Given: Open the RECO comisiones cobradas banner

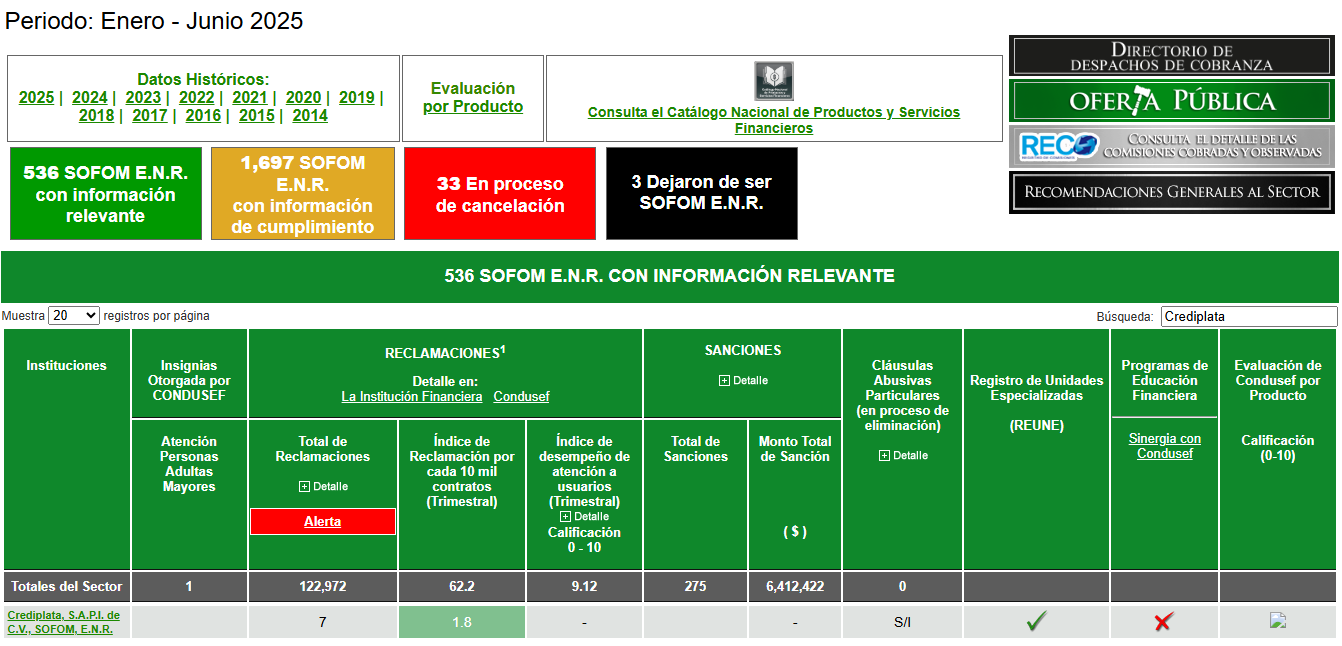Looking at the screenshot, I should 1171,146.
